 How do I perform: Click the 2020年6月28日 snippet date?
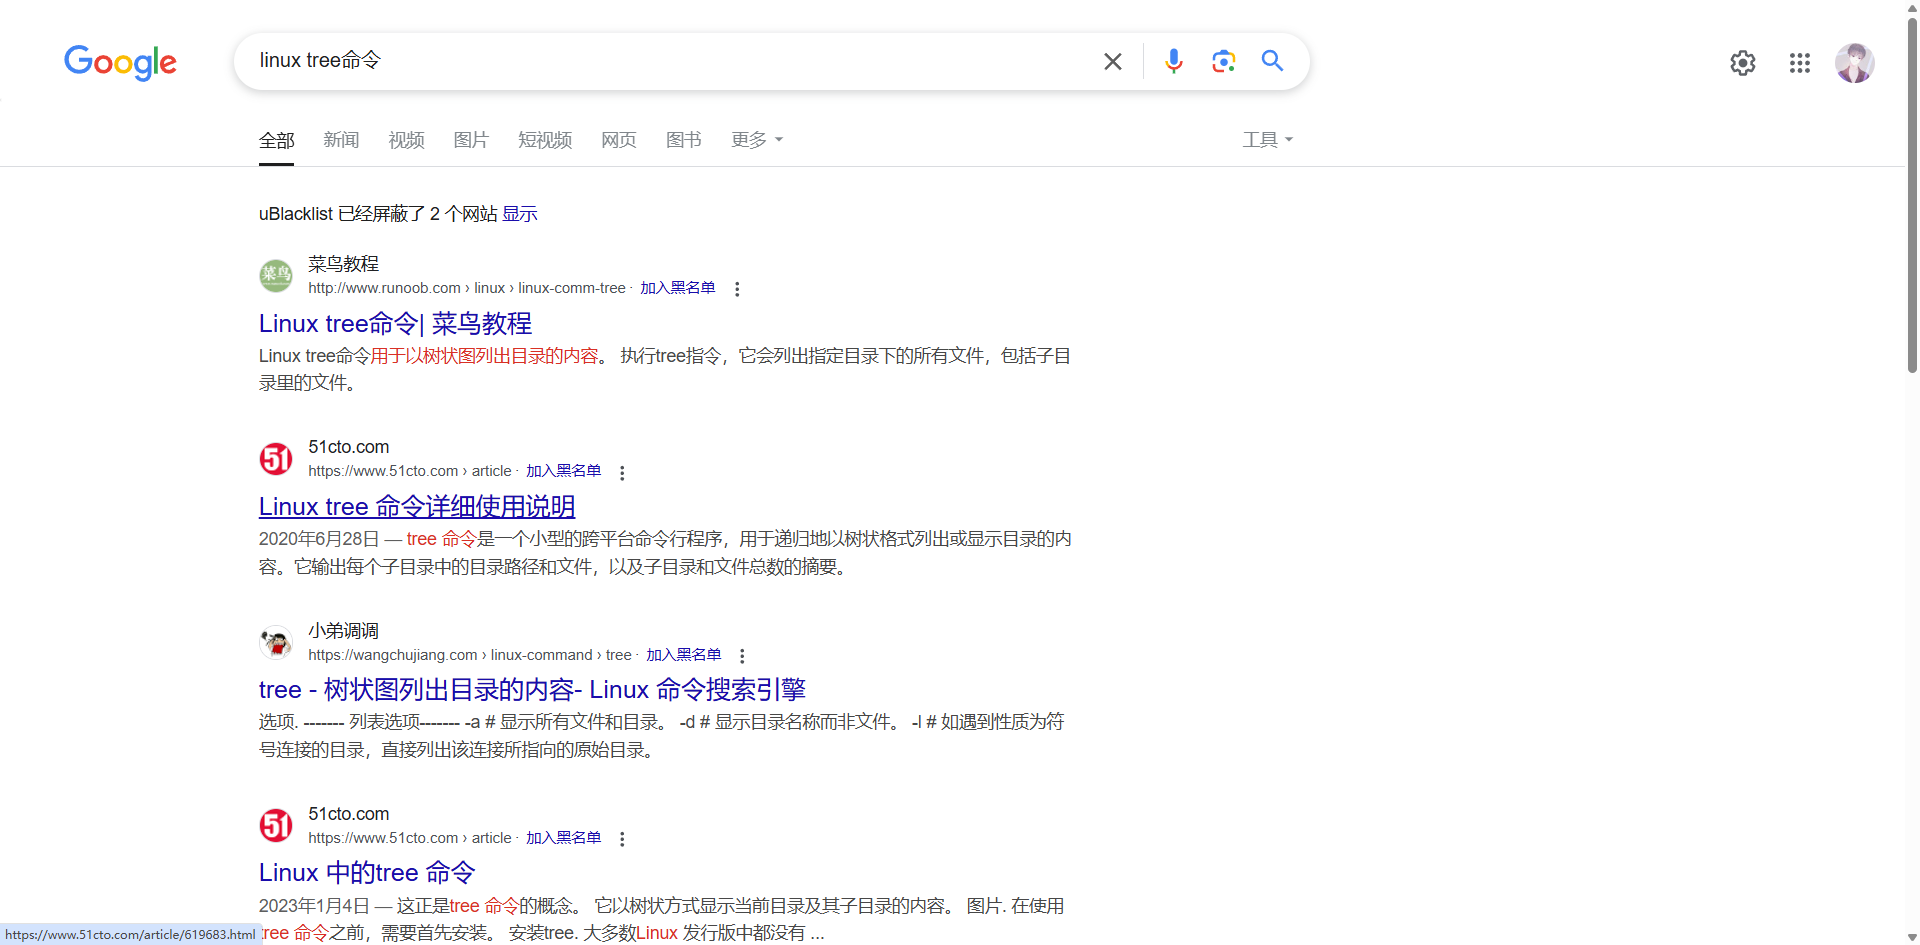click(319, 540)
